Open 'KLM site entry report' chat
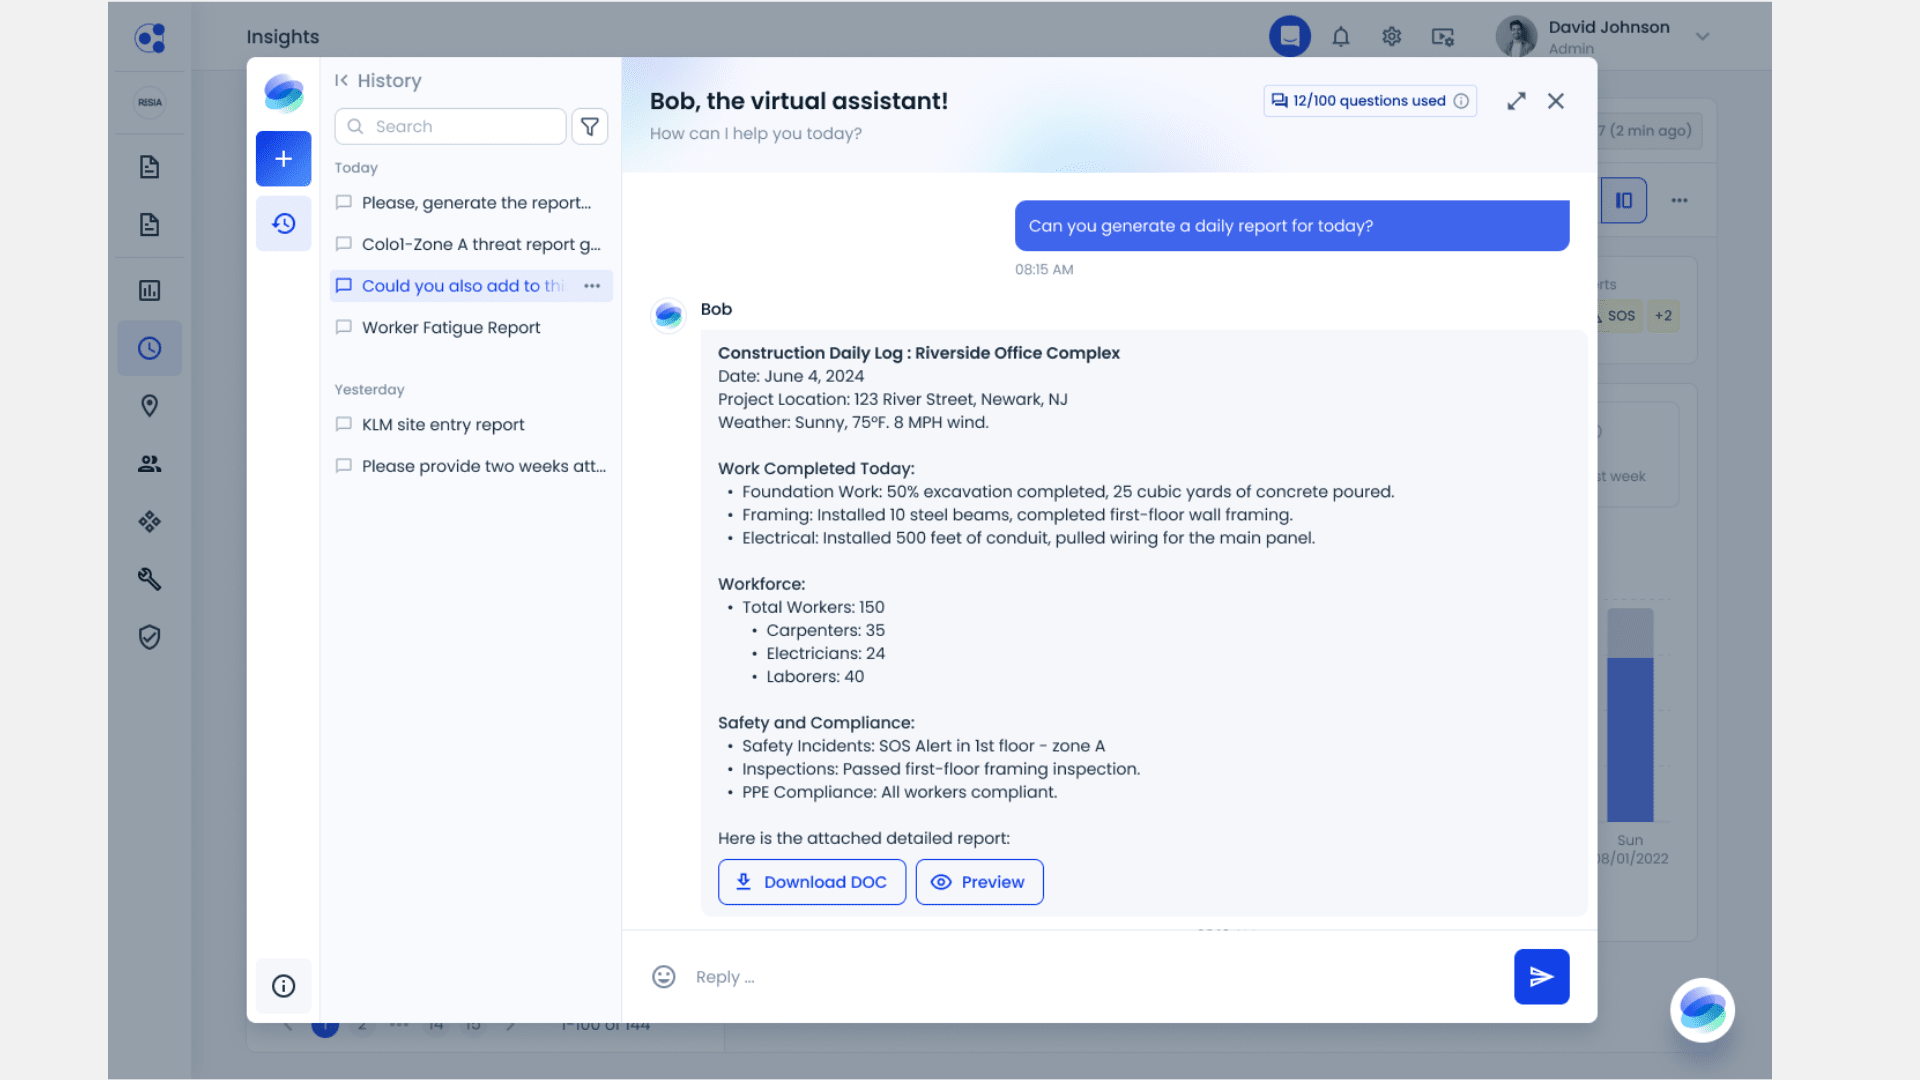The width and height of the screenshot is (1920, 1080). (x=443, y=425)
